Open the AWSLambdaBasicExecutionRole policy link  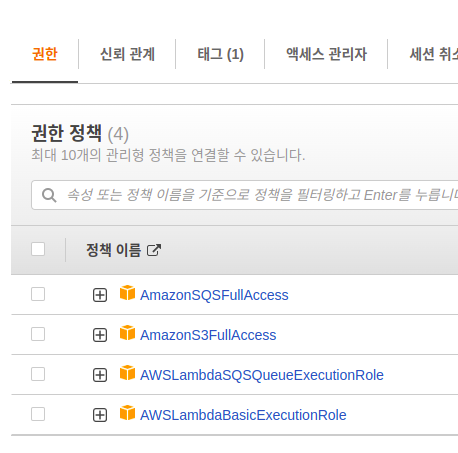tap(243, 415)
